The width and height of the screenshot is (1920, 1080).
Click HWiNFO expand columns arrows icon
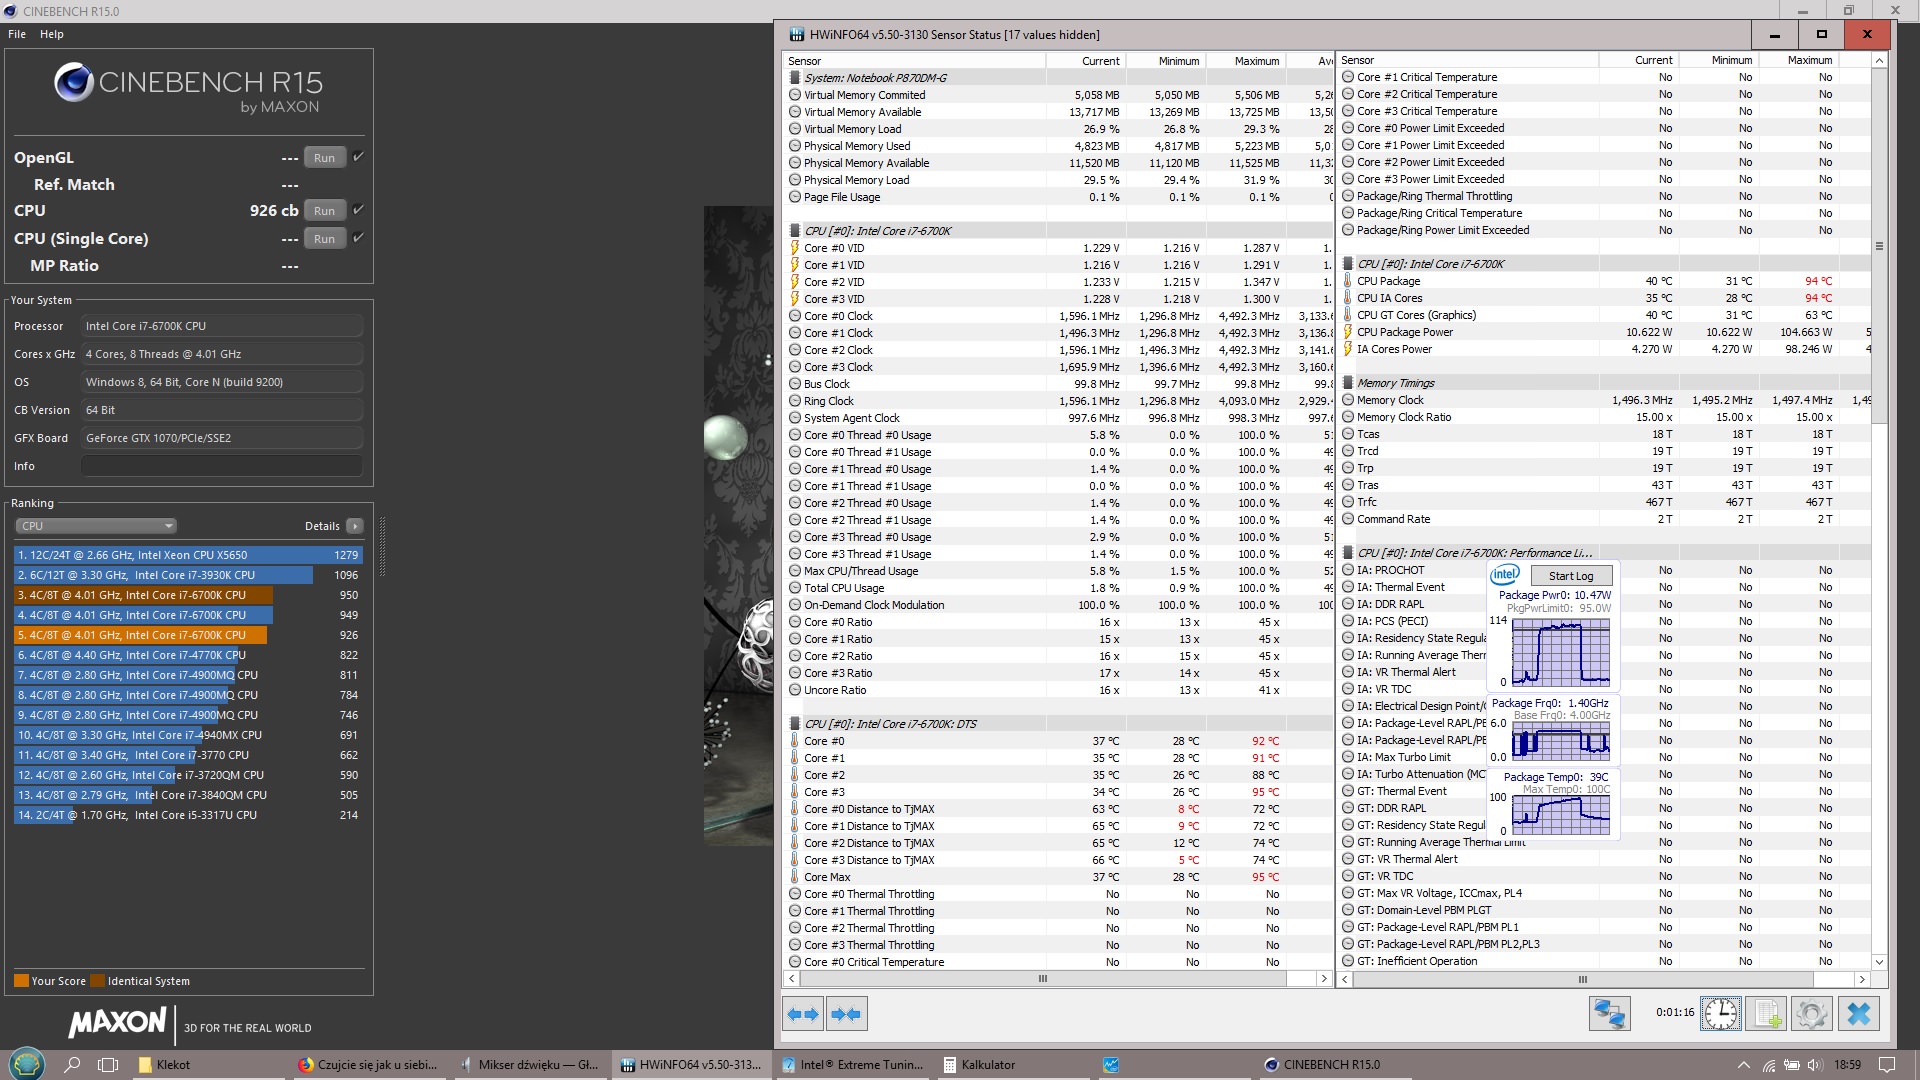click(x=803, y=1014)
